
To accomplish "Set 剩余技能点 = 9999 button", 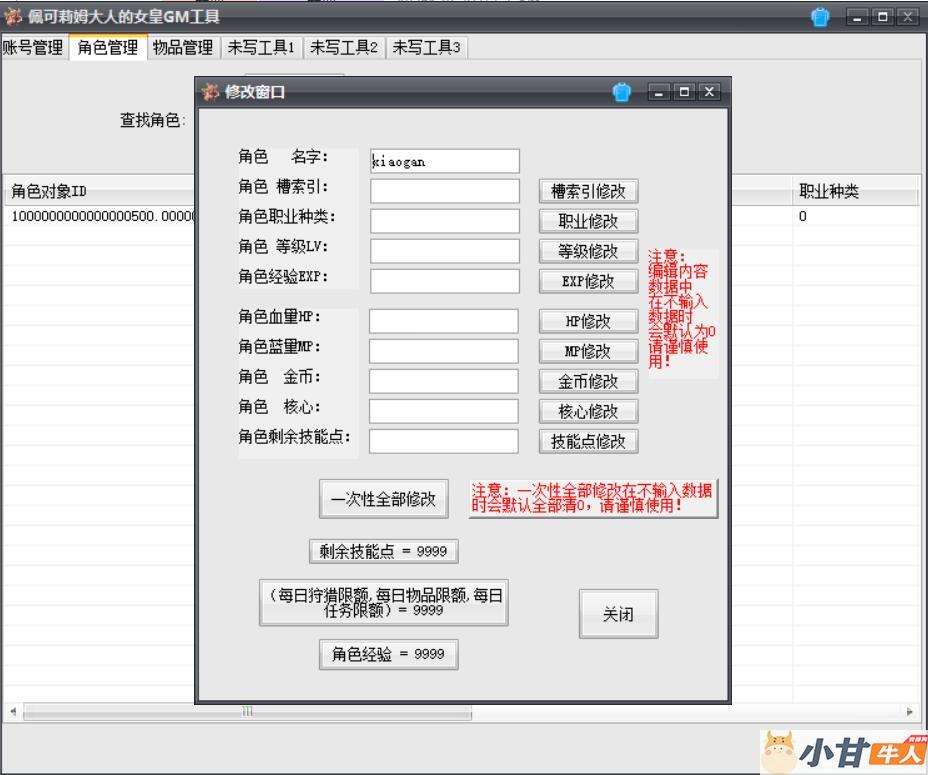I will coord(383,551).
